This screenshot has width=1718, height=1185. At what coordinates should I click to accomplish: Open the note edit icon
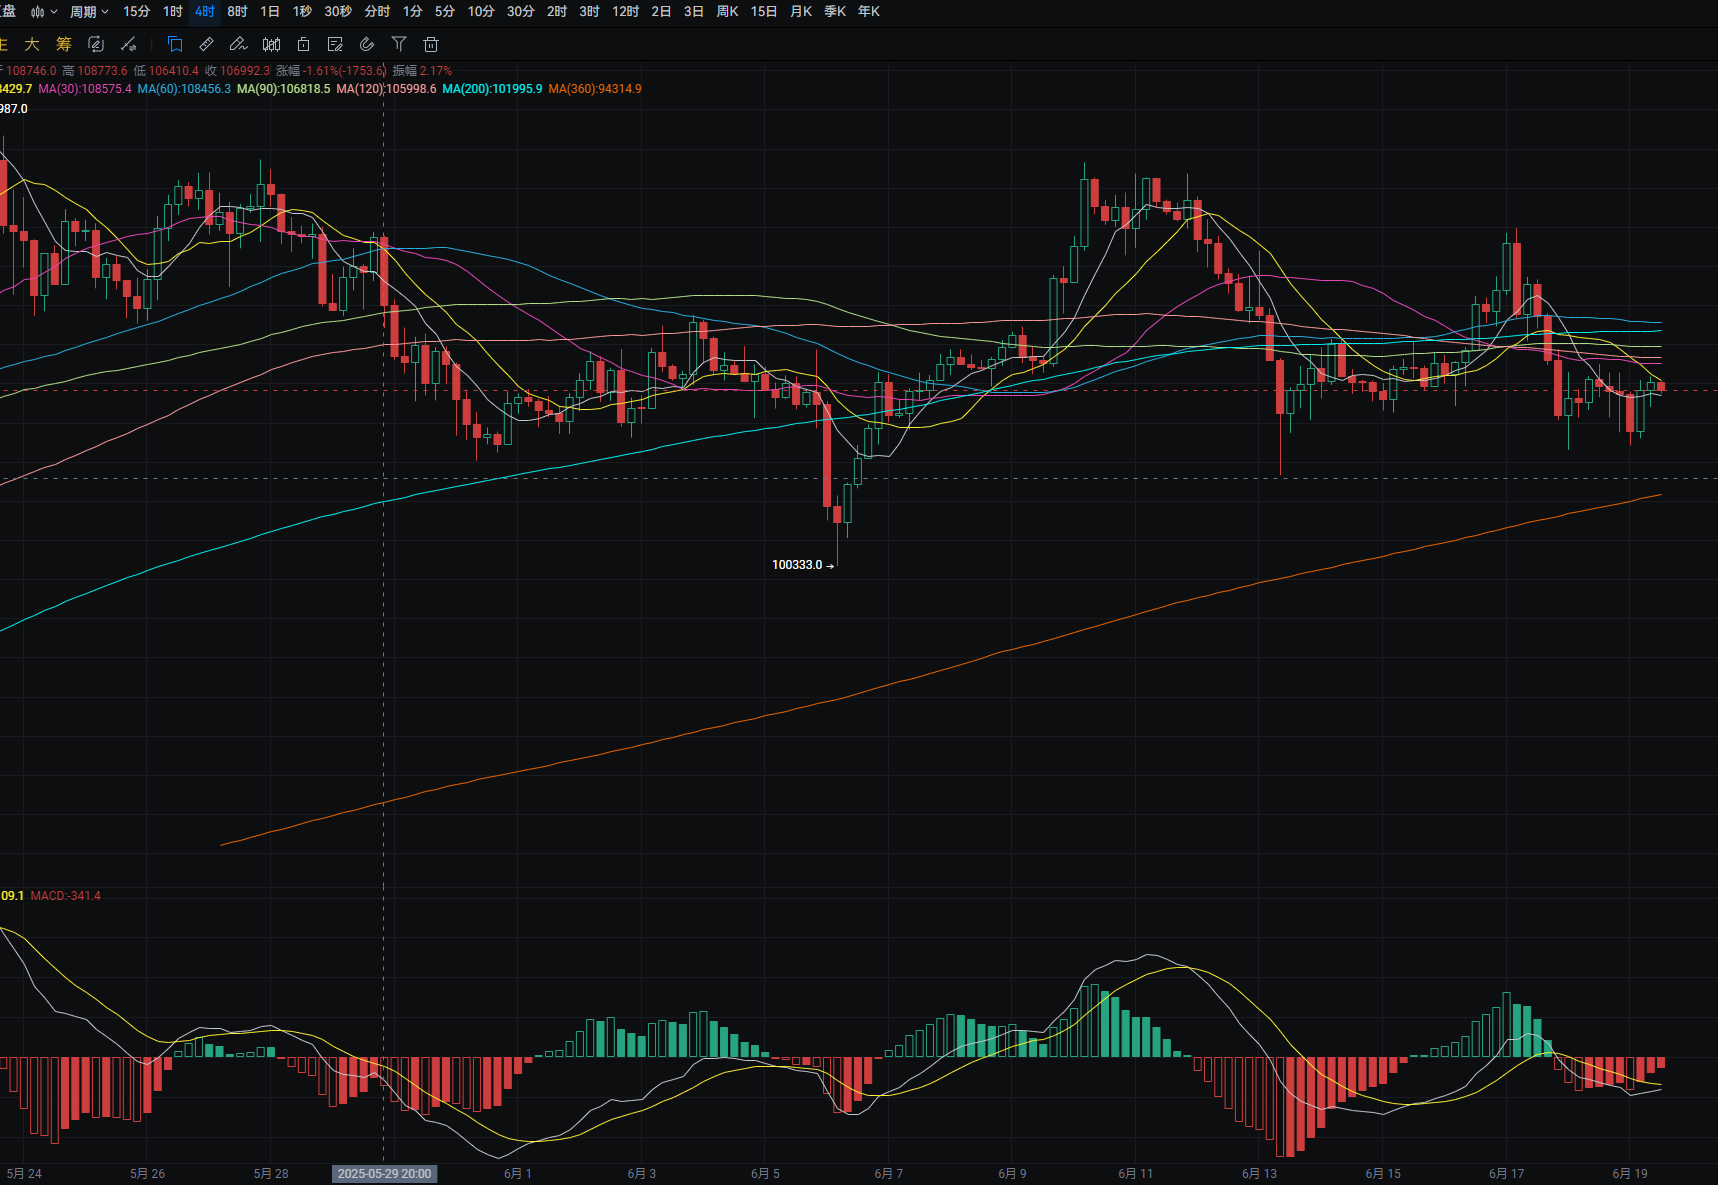[335, 44]
